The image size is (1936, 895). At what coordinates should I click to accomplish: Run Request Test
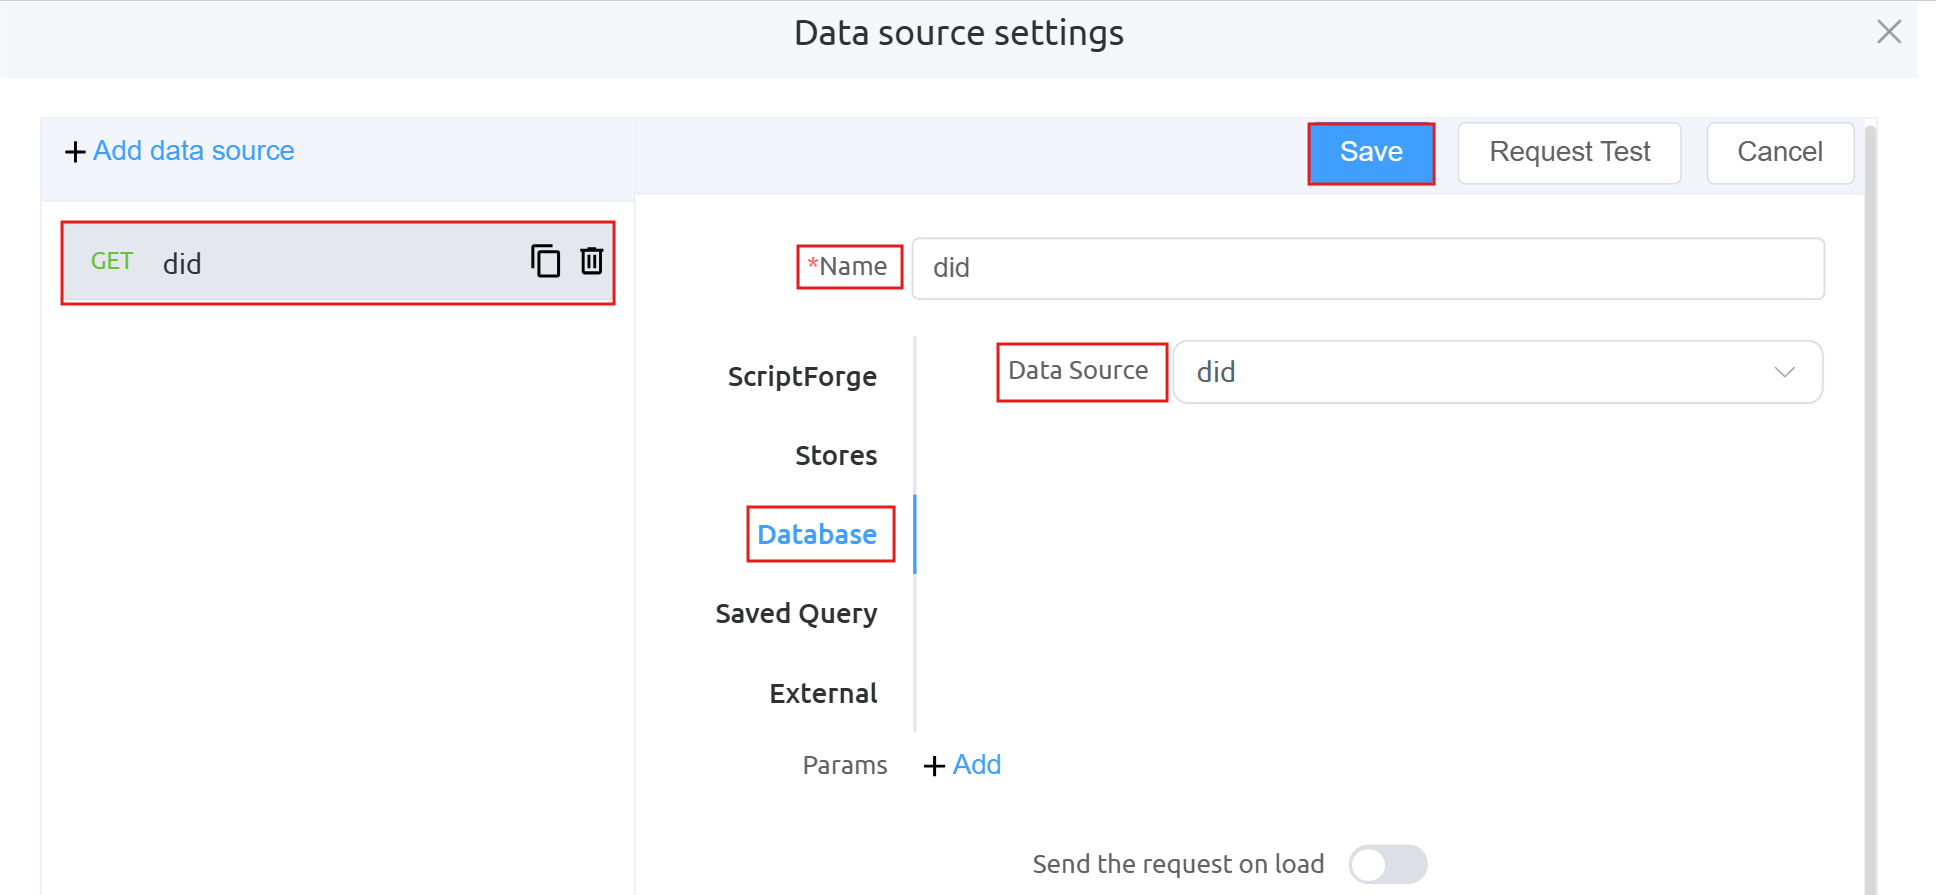coord(1569,153)
